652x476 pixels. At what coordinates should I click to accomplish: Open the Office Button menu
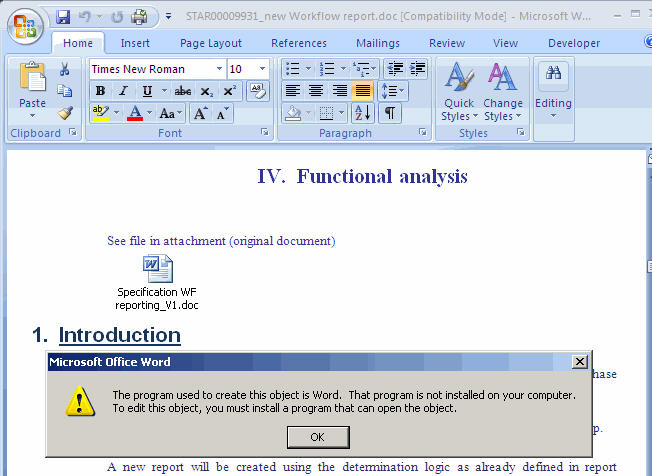[25, 26]
